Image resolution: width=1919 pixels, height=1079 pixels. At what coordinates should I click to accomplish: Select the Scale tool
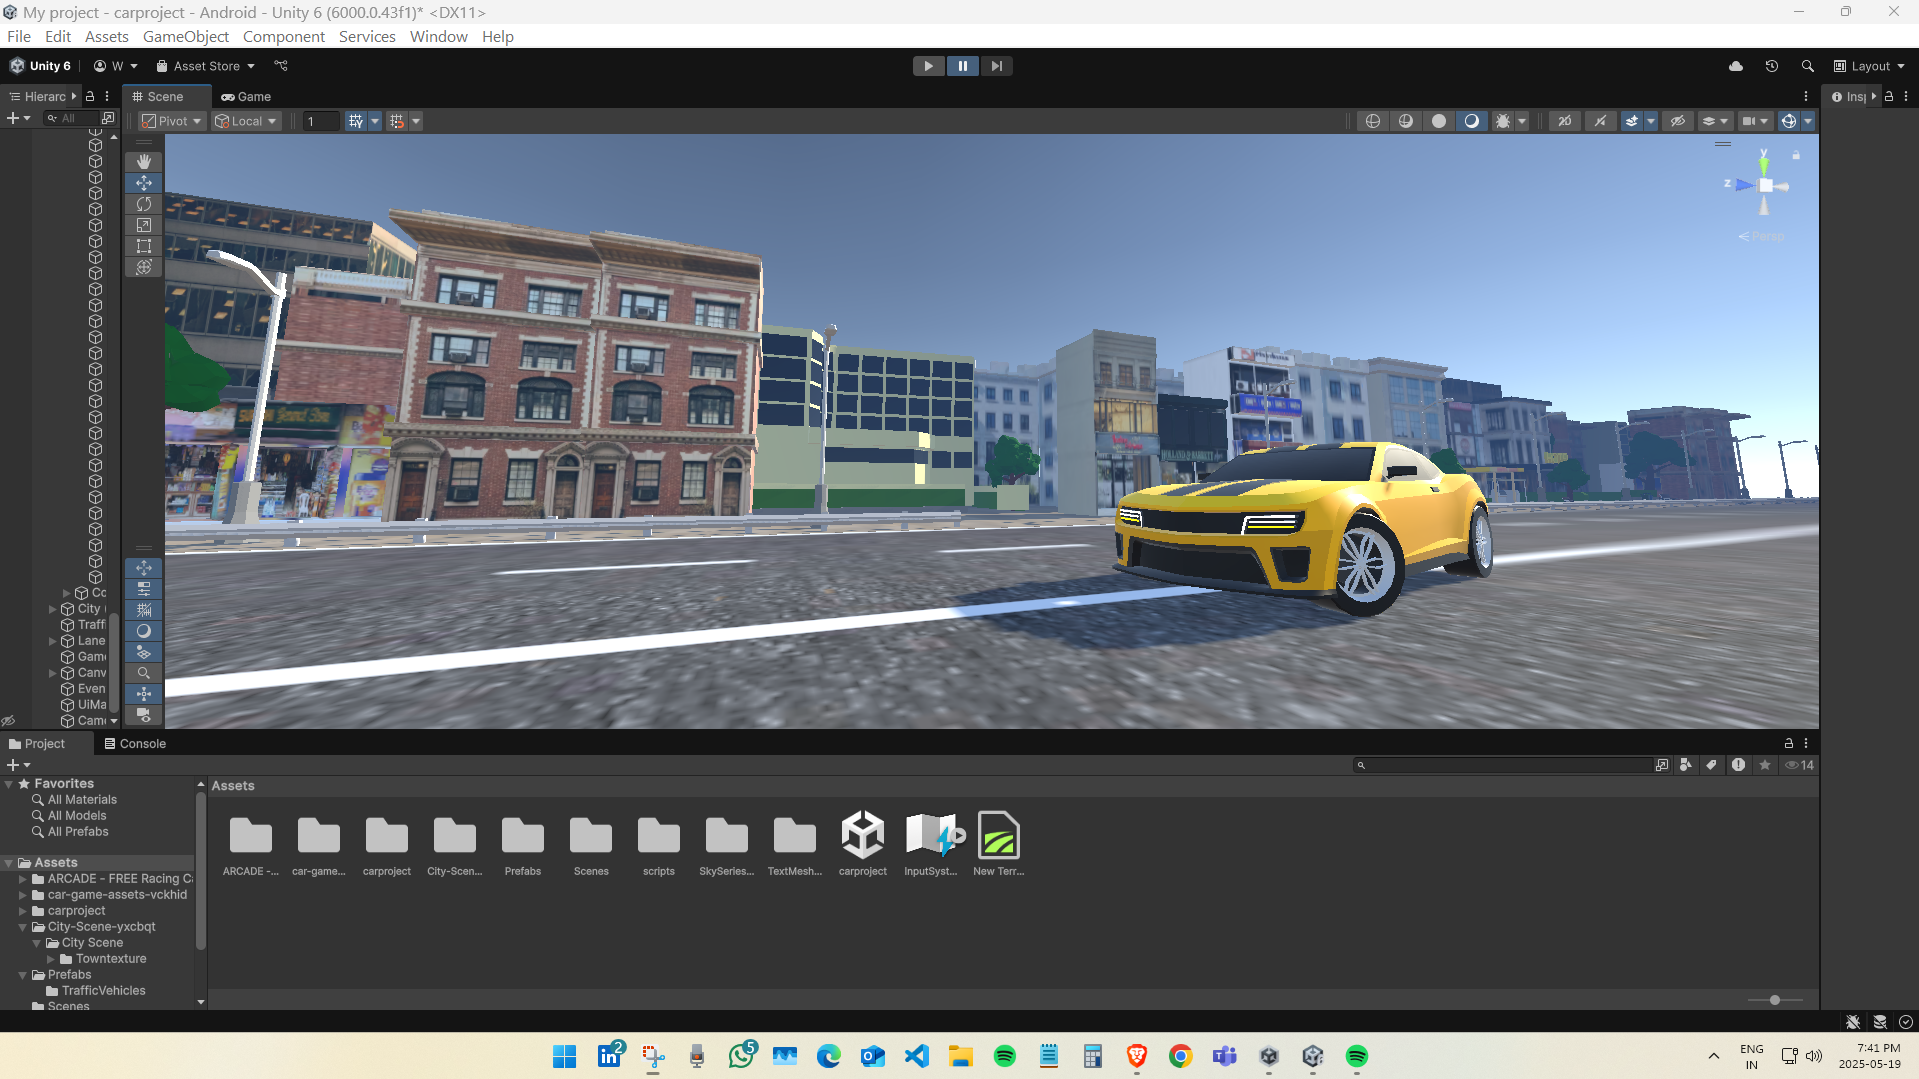[x=144, y=225]
